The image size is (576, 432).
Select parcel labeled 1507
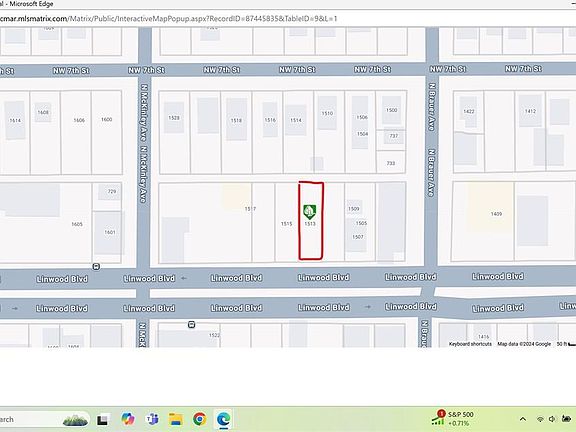click(x=358, y=237)
